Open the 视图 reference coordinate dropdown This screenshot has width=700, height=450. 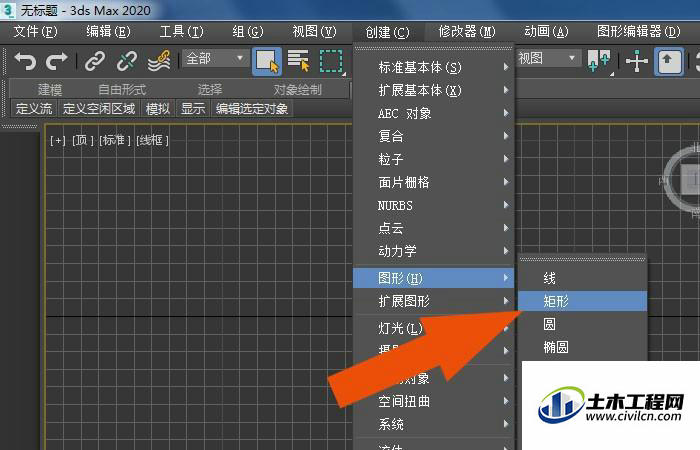(x=548, y=58)
